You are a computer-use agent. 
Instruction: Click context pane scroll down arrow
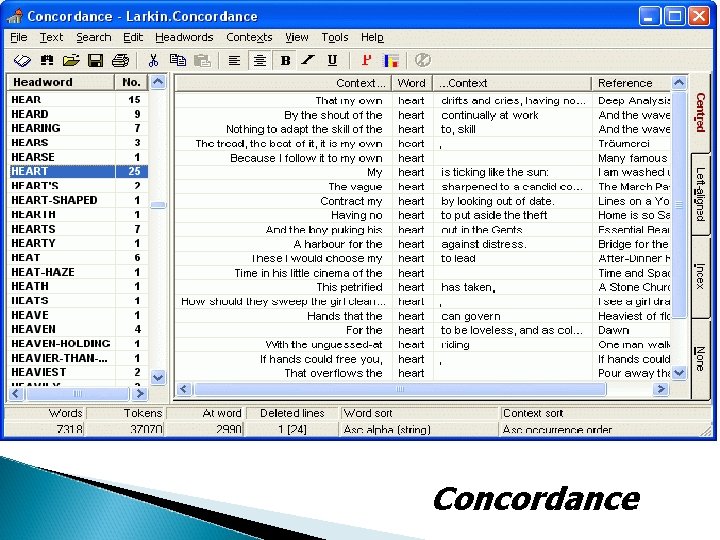point(679,373)
